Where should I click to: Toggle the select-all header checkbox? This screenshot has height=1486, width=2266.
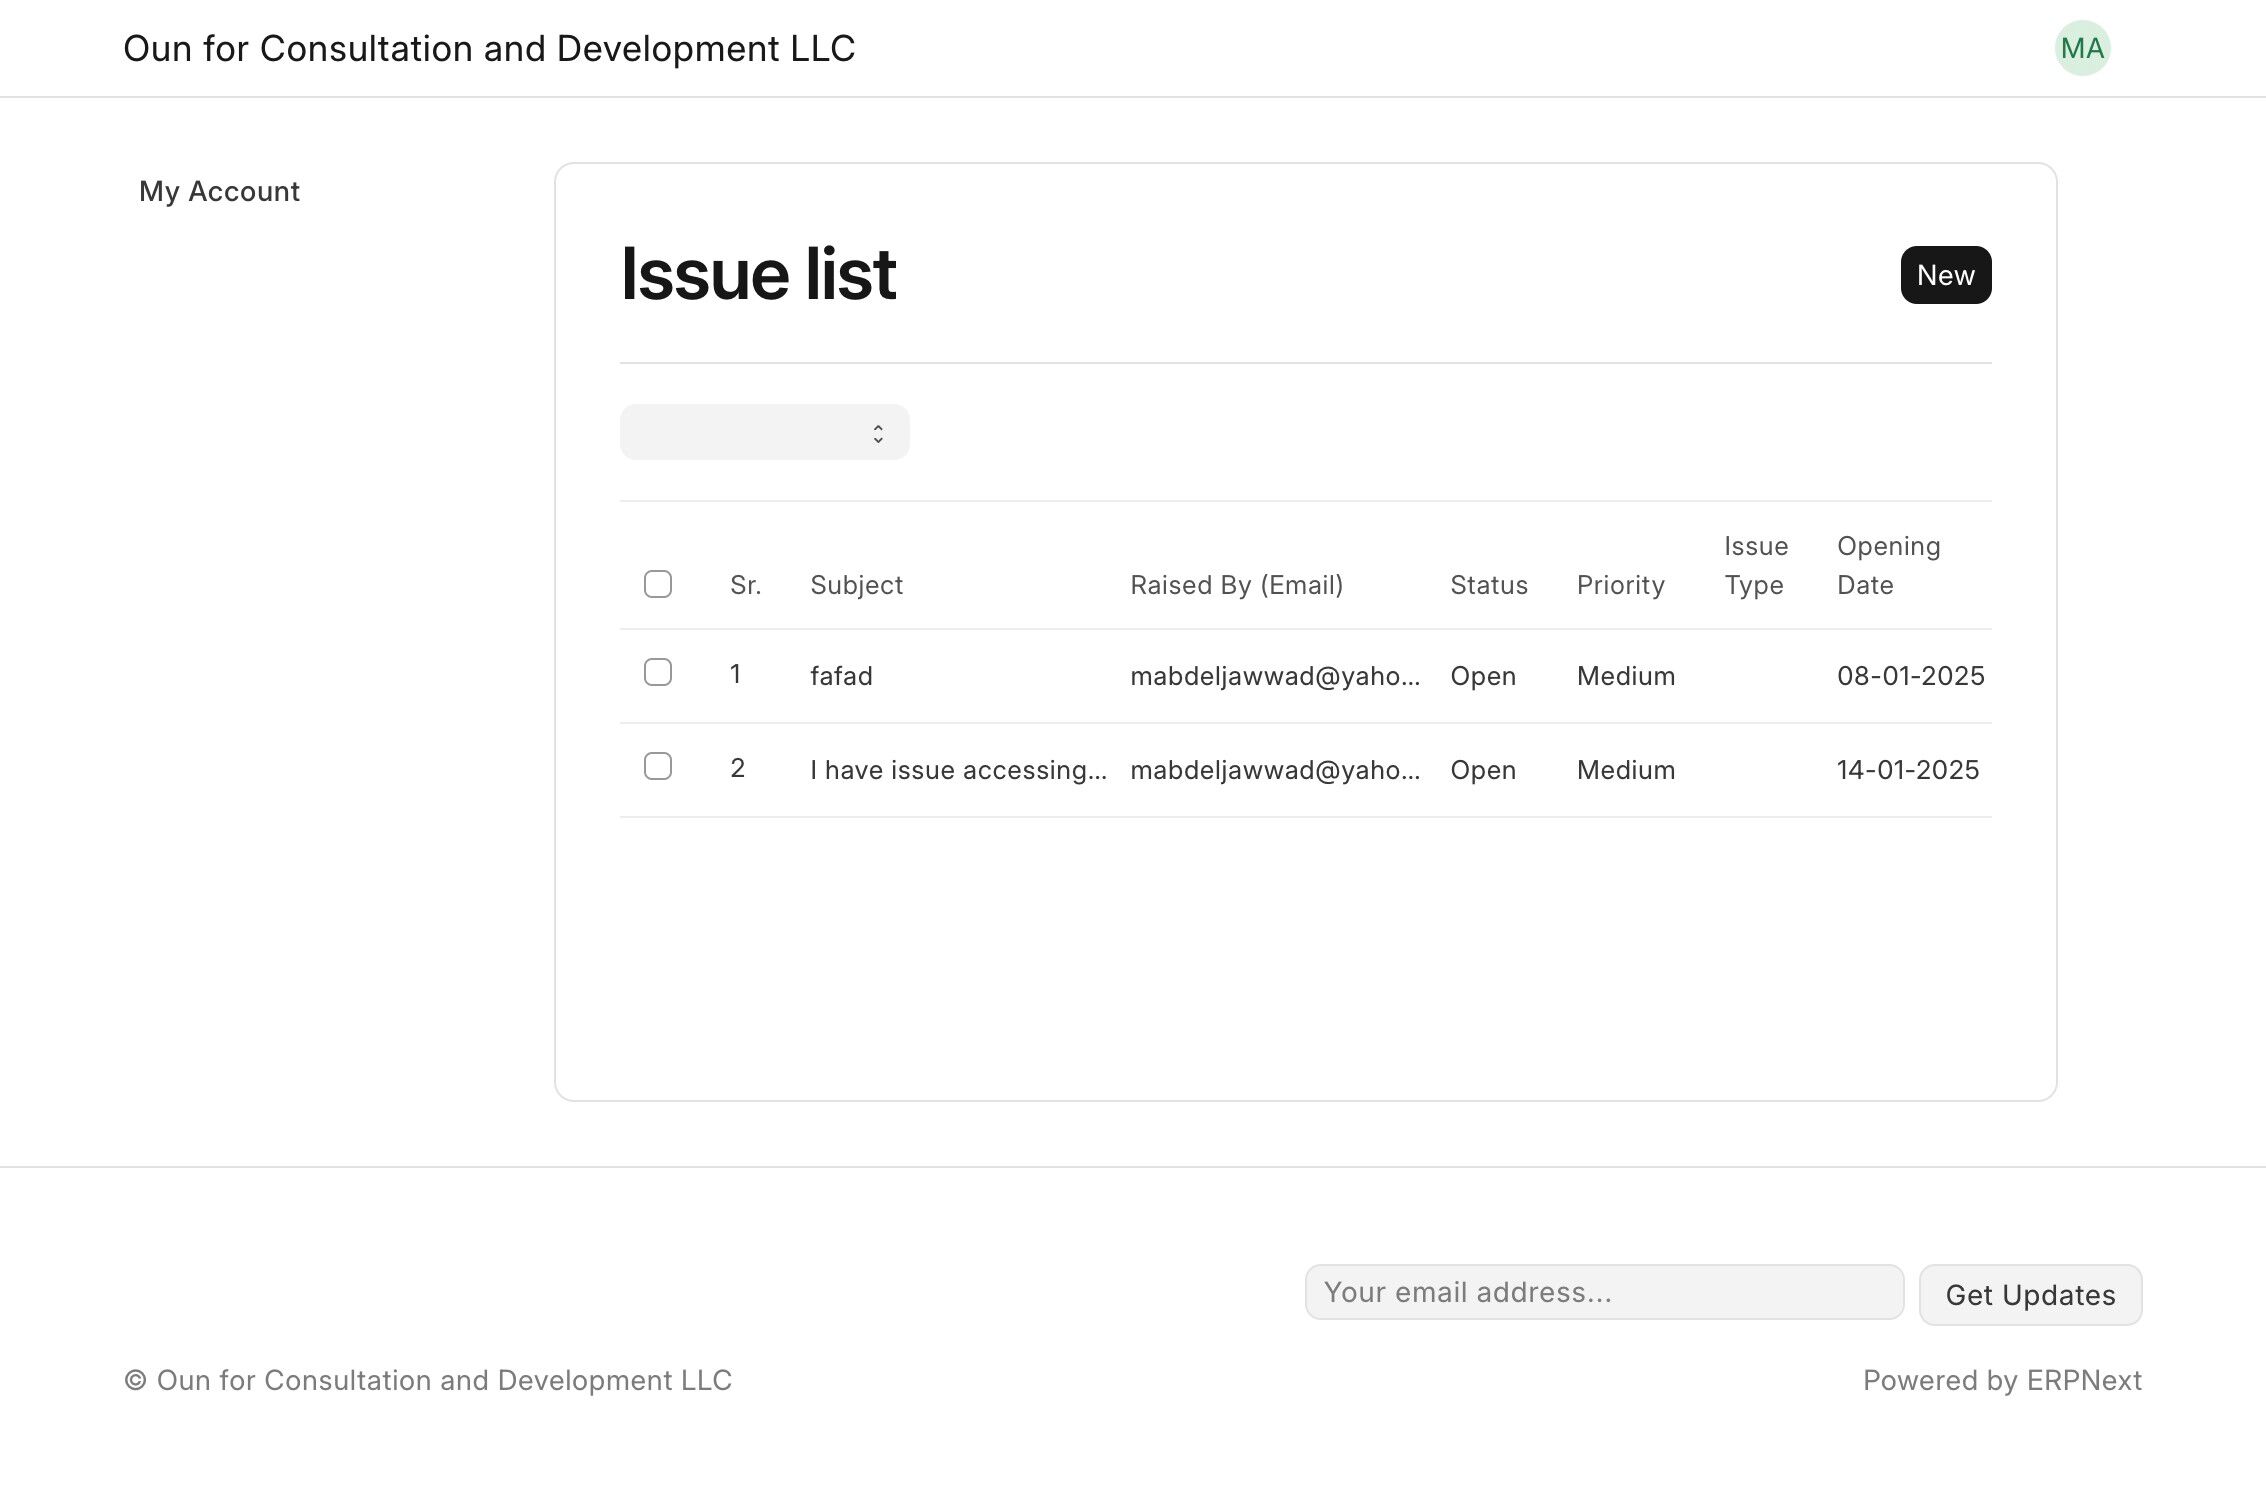click(657, 584)
